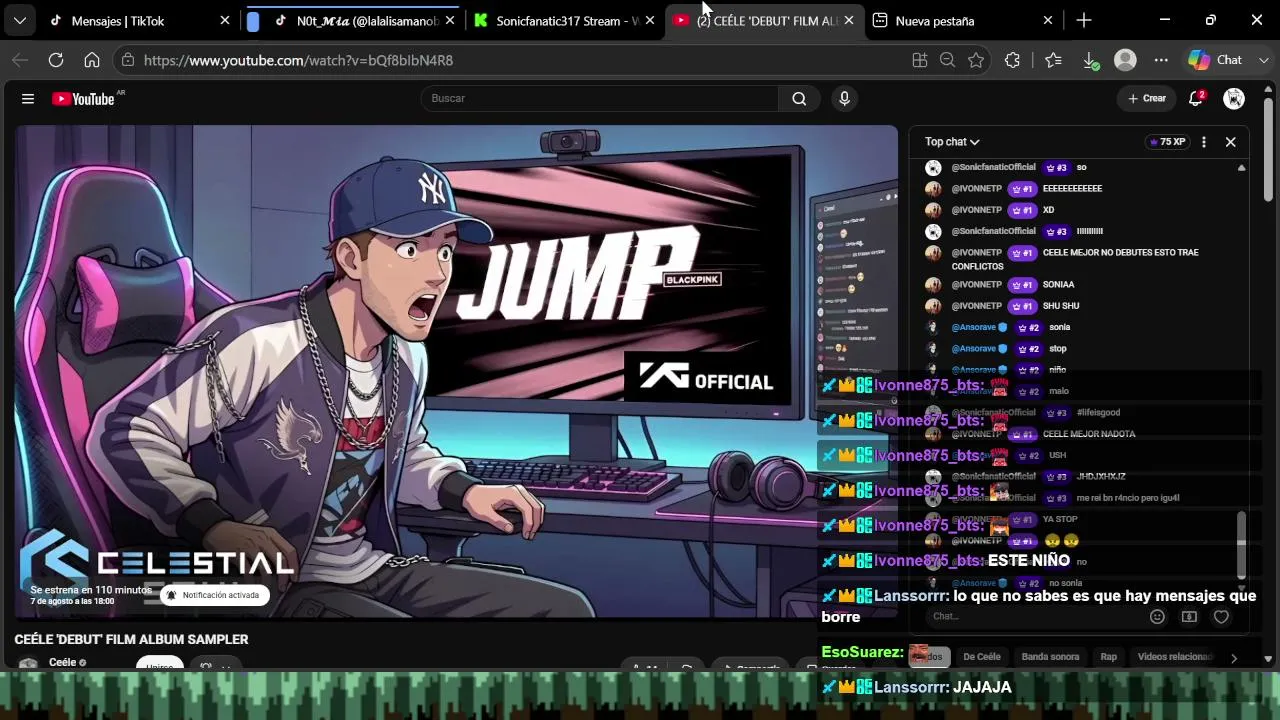
Task: Select the De Ceéle chip
Action: pos(982,657)
